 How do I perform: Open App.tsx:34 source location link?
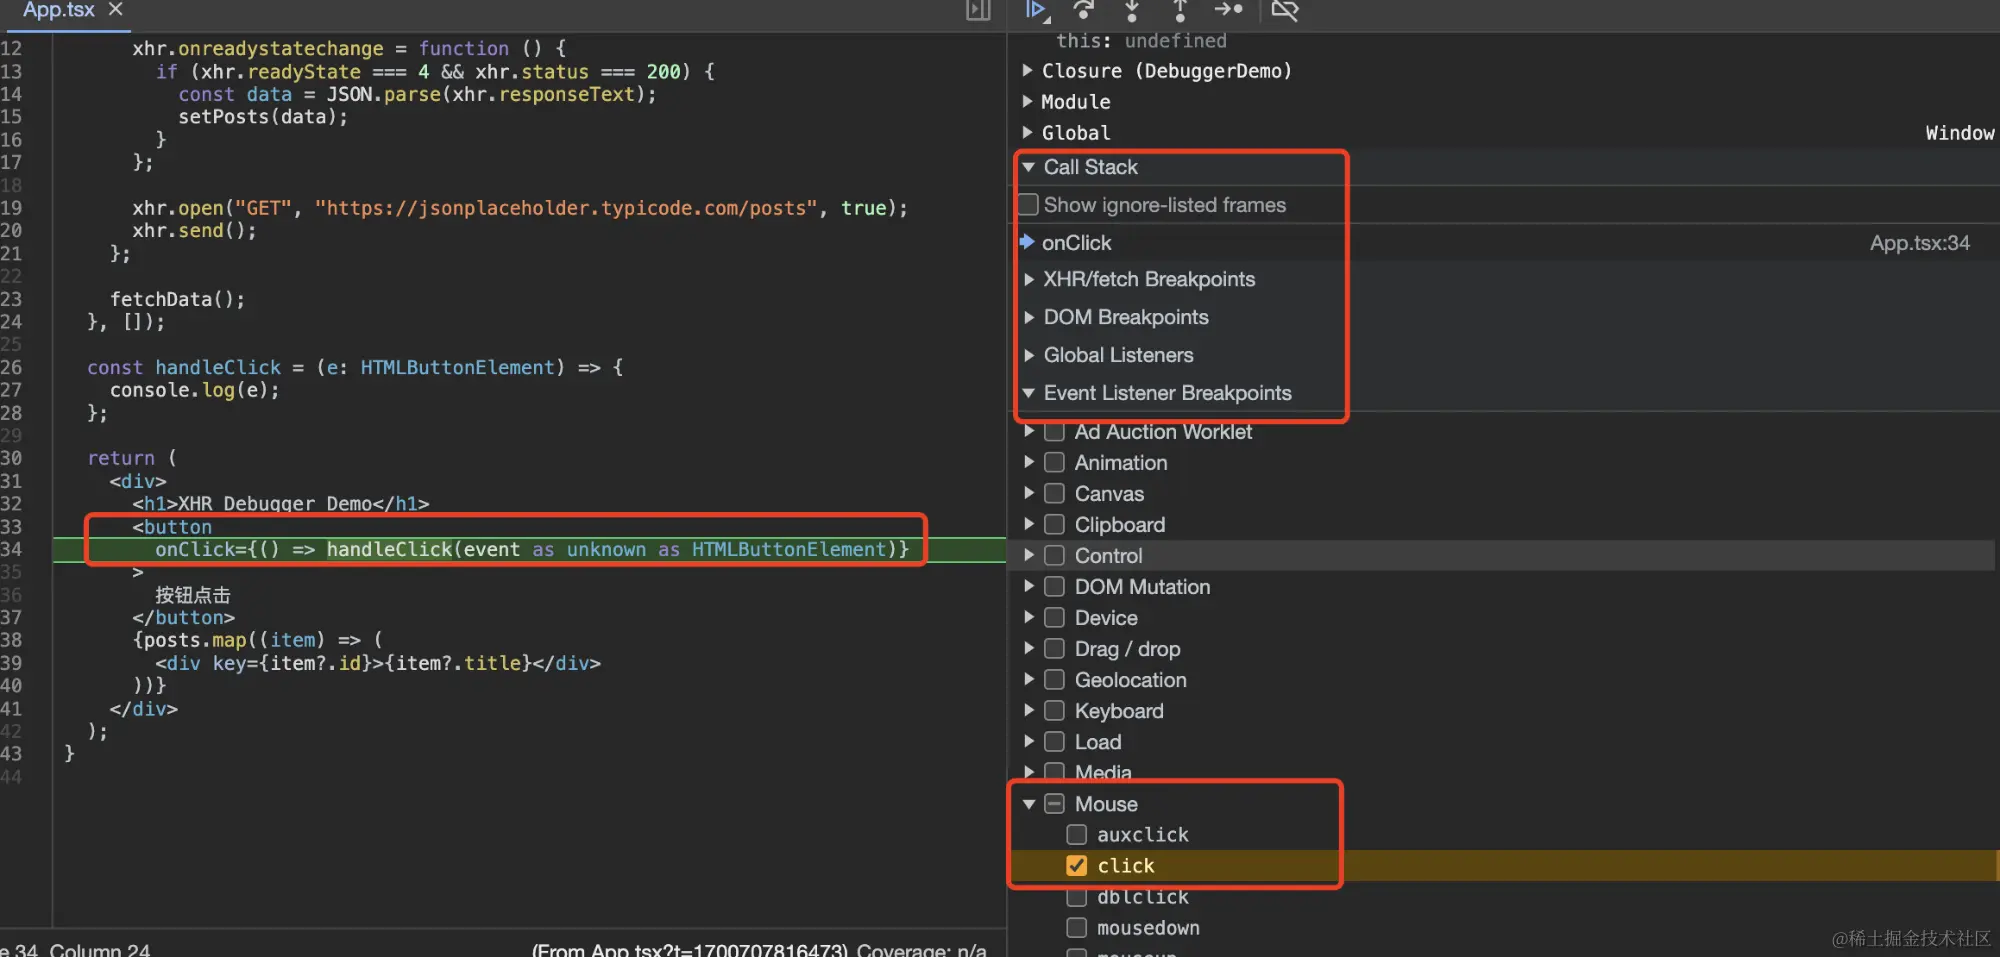[x=1919, y=243]
